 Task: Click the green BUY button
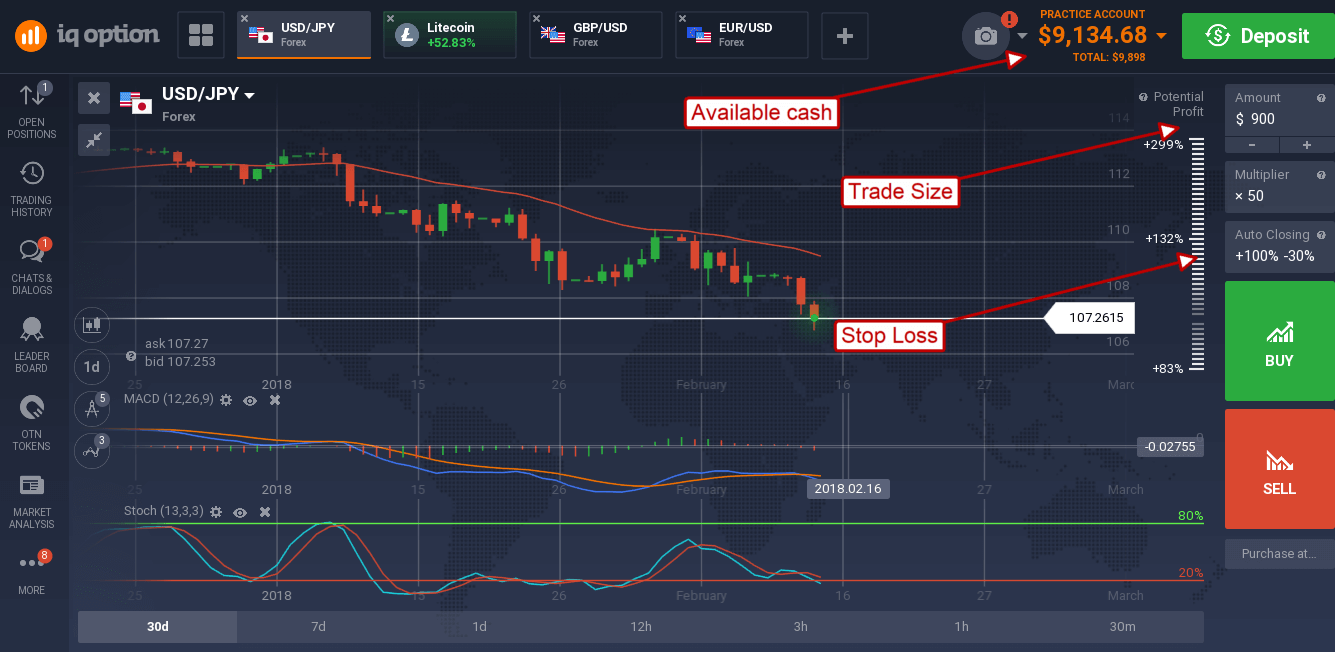coord(1278,341)
